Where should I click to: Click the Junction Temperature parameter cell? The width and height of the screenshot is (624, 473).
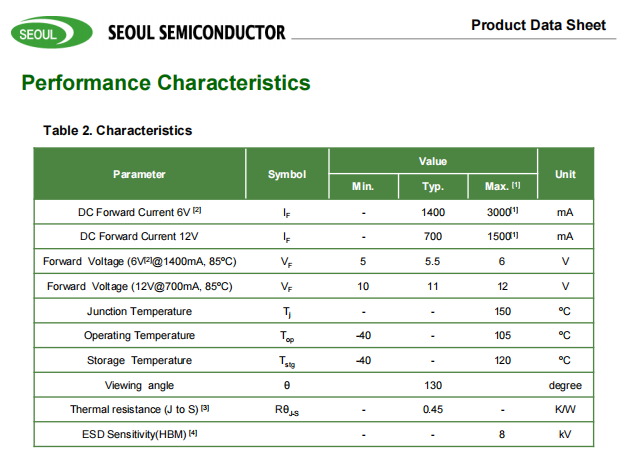(139, 311)
